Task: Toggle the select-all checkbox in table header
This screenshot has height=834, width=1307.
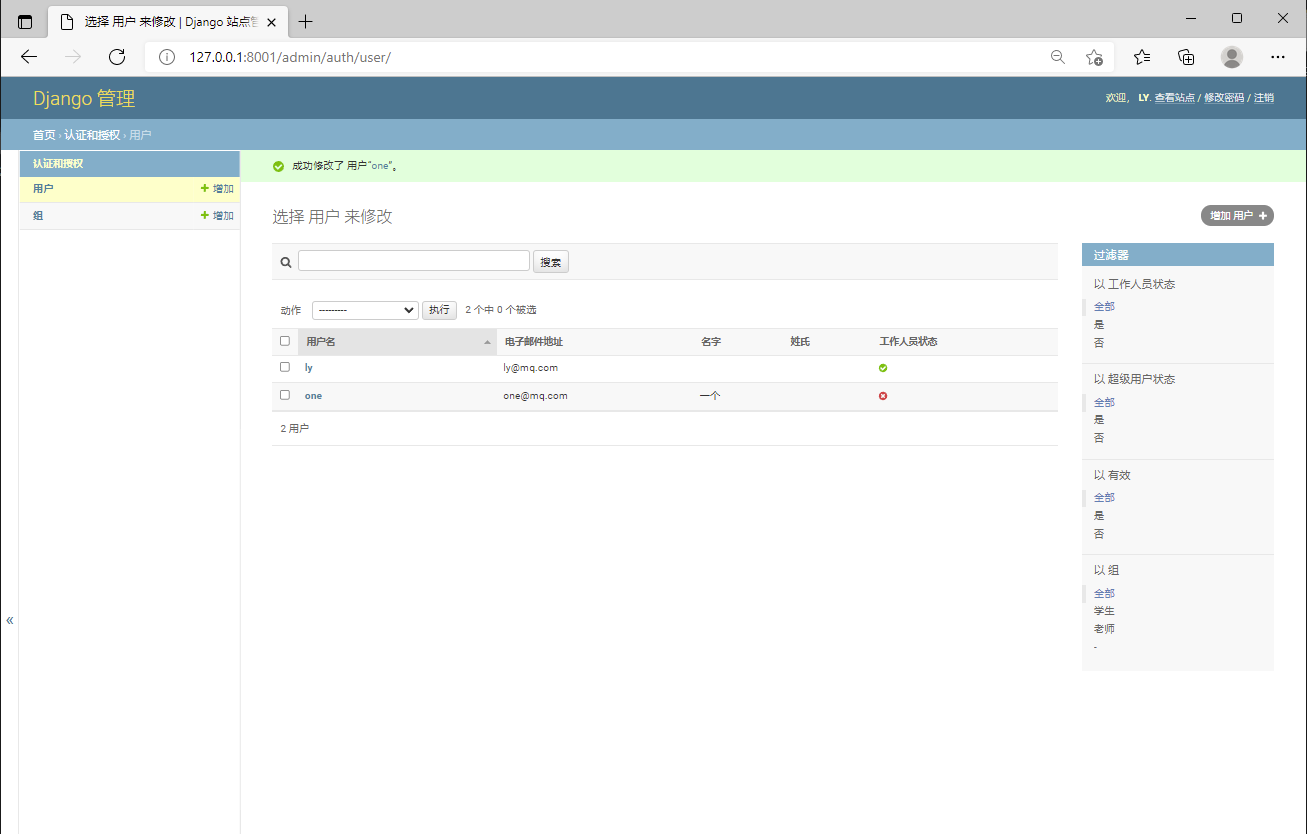Action: [x=285, y=341]
